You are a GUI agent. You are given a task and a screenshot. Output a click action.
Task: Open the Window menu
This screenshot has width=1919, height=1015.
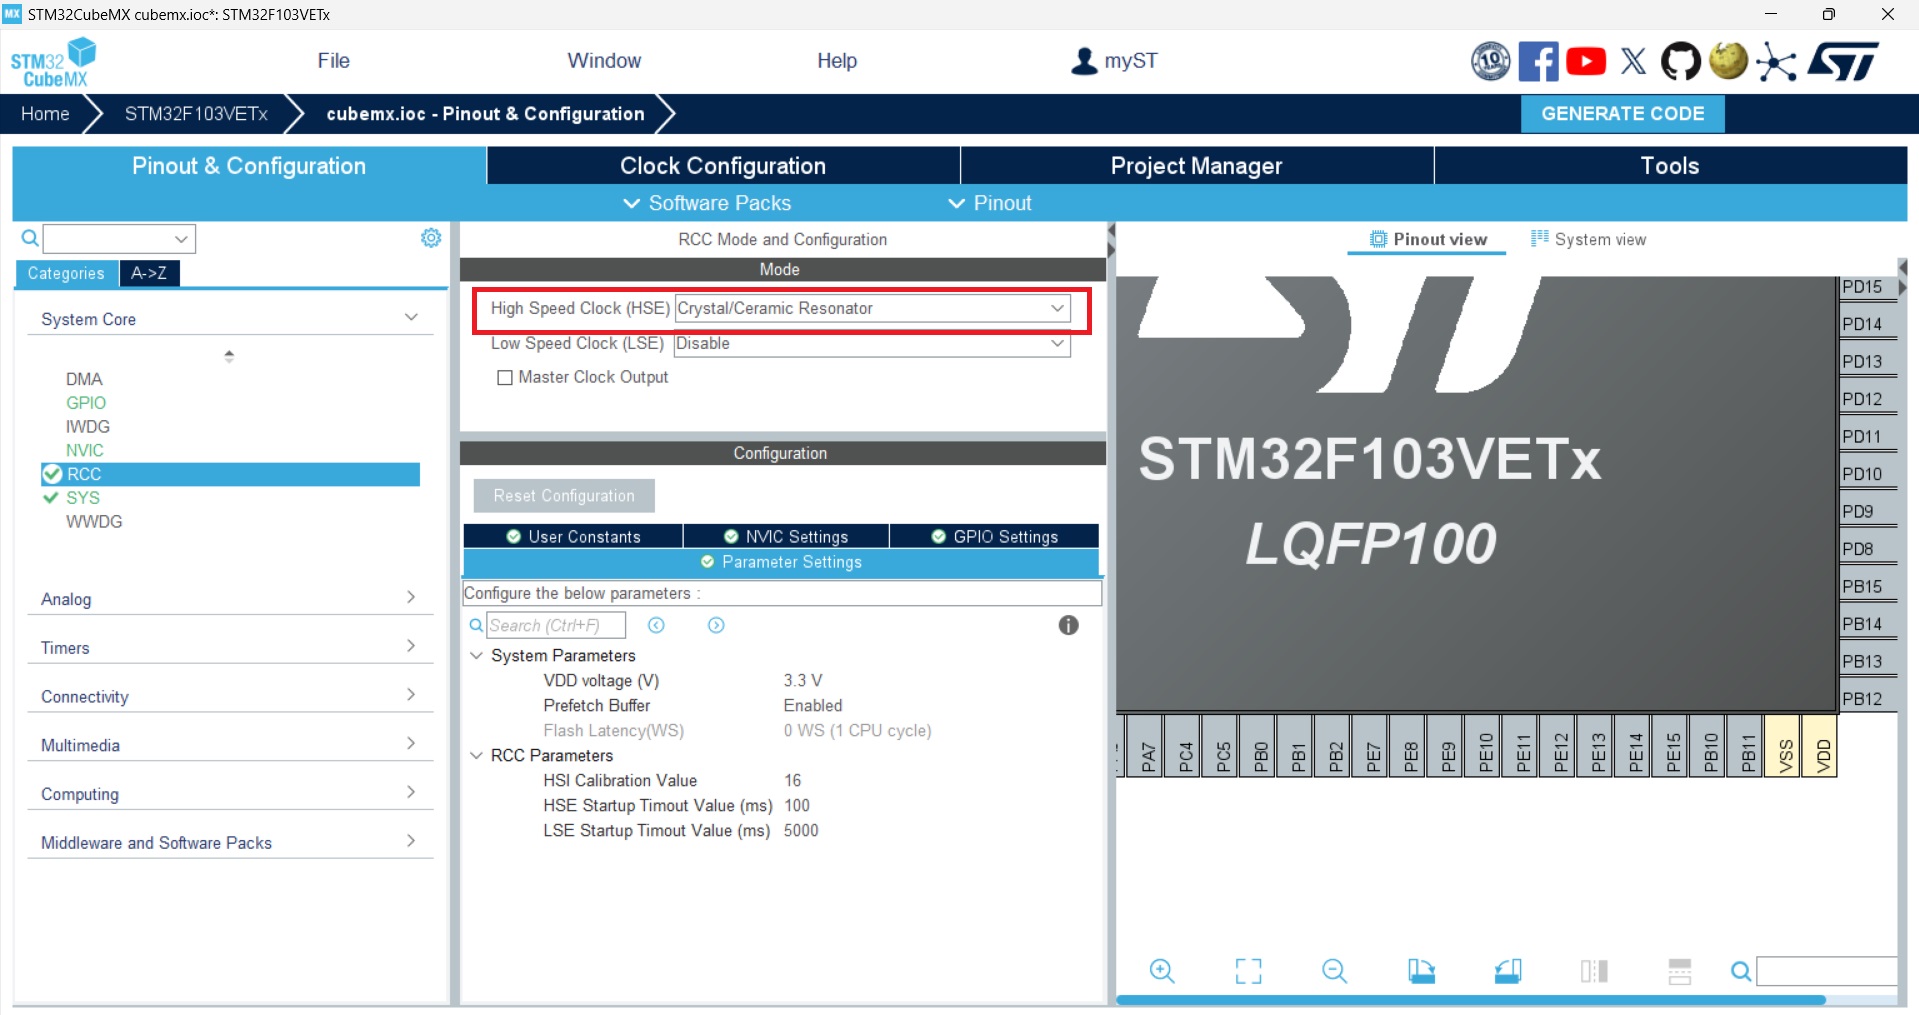604,61
